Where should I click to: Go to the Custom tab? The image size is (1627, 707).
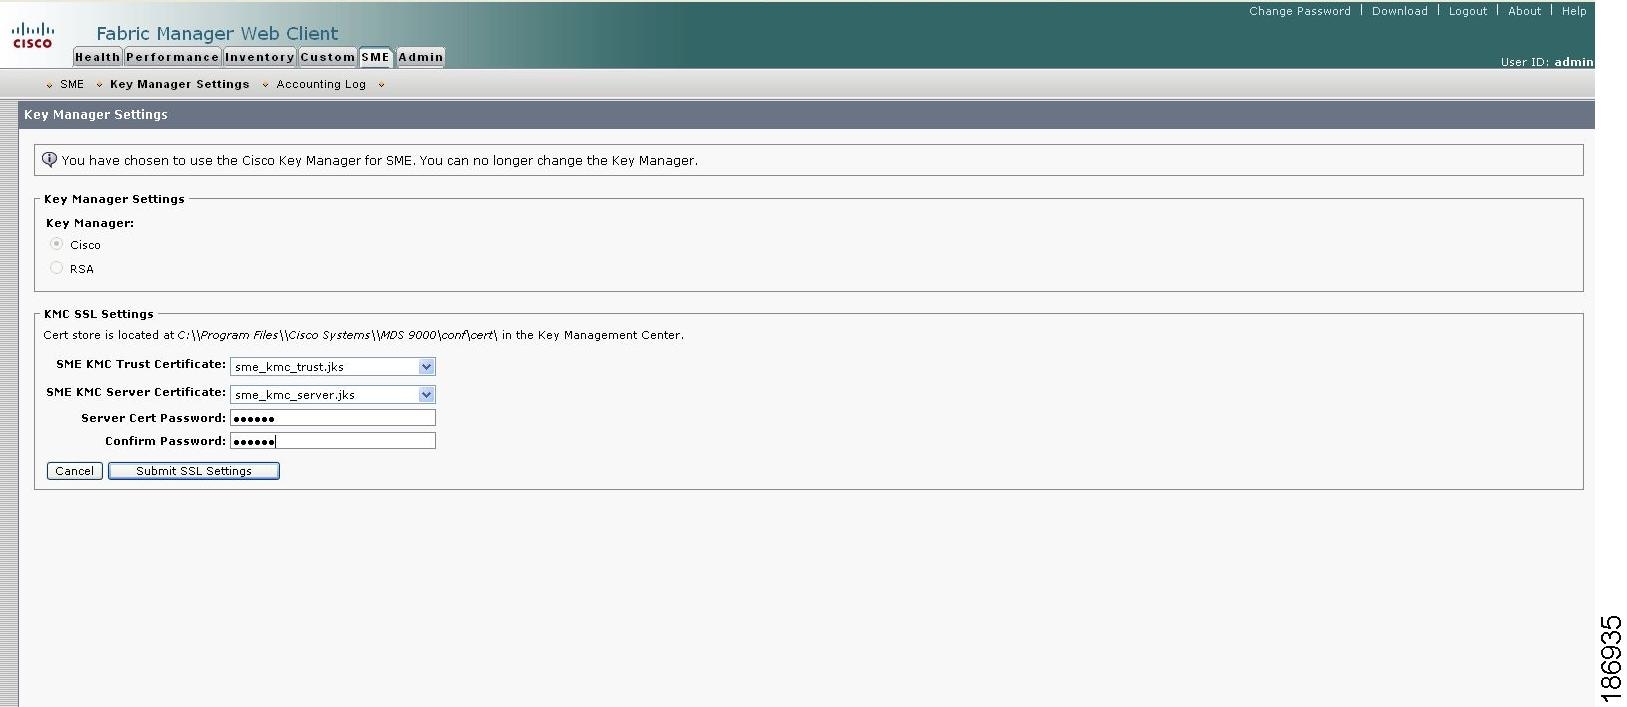(x=327, y=57)
